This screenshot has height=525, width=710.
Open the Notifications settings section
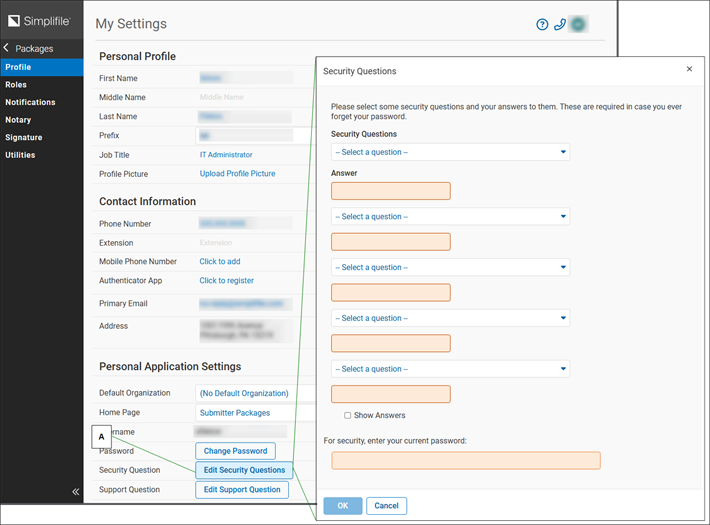pyautogui.click(x=30, y=102)
